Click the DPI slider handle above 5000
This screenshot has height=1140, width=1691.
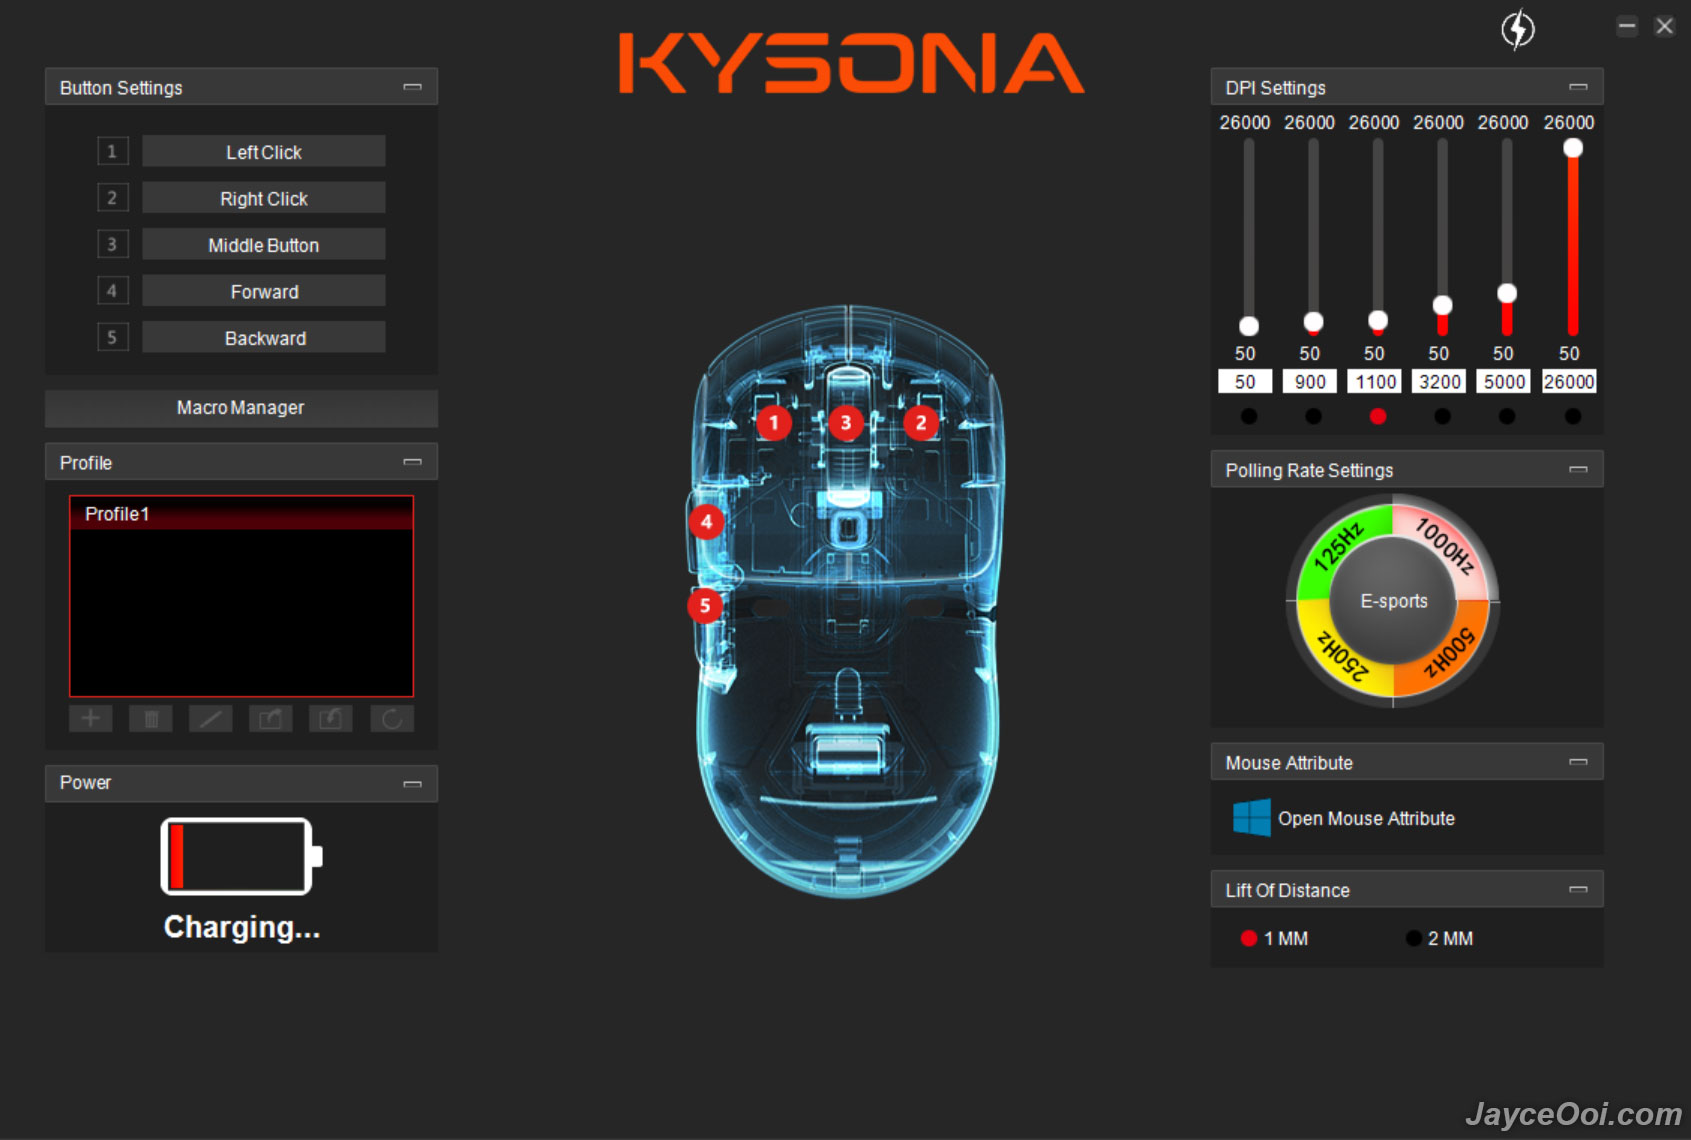tap(1507, 293)
